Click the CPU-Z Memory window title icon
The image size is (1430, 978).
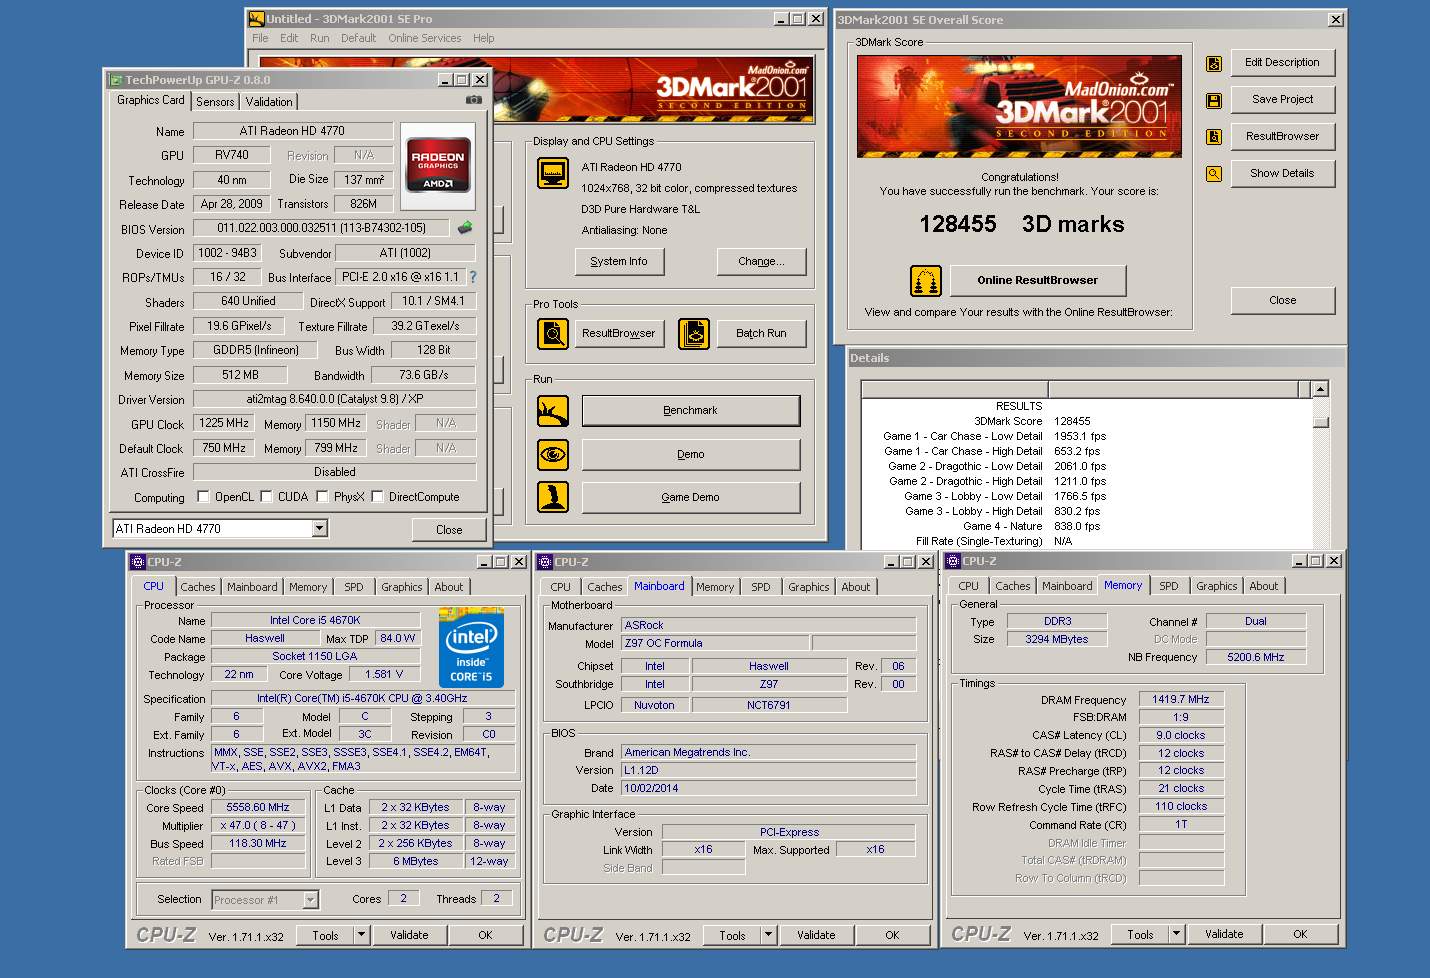pyautogui.click(x=953, y=561)
